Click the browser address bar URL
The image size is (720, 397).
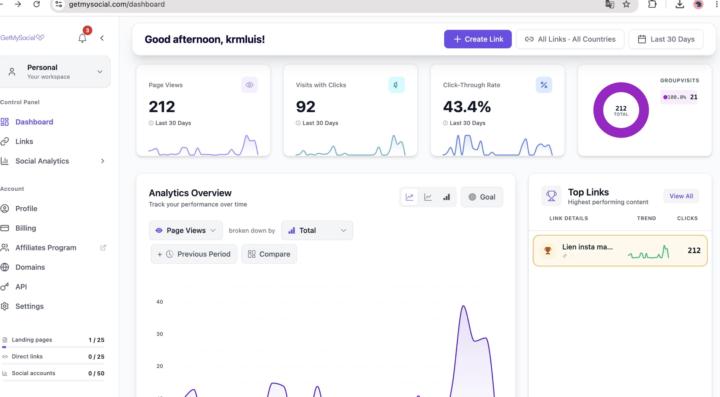point(117,4)
